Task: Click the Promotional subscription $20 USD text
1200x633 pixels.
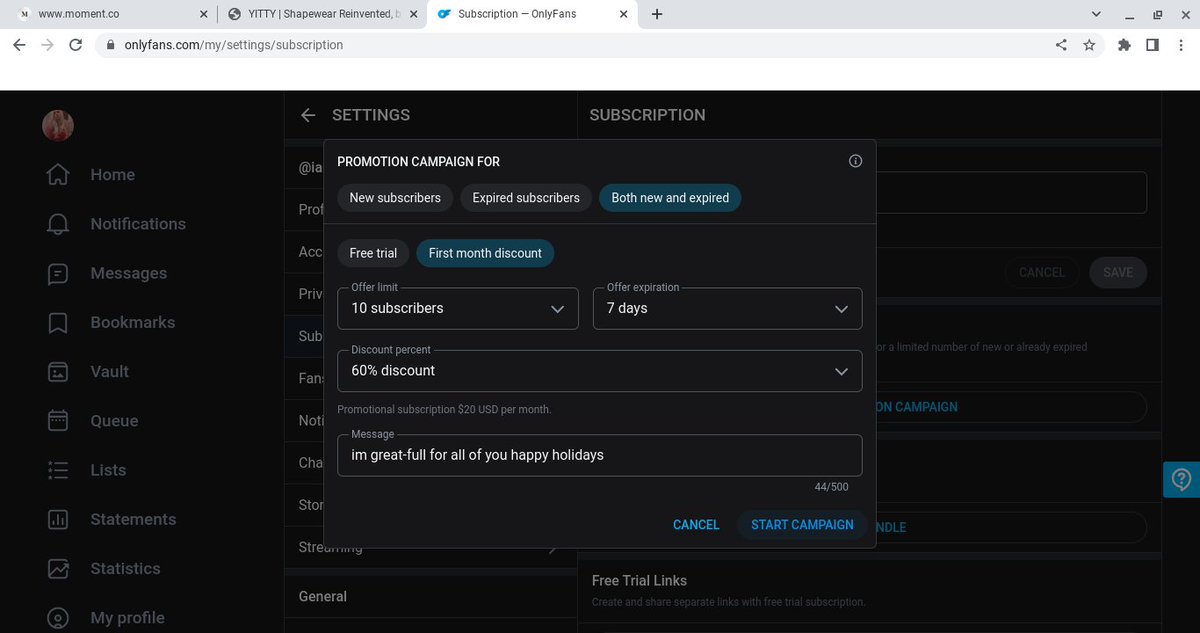Action: click(x=444, y=410)
